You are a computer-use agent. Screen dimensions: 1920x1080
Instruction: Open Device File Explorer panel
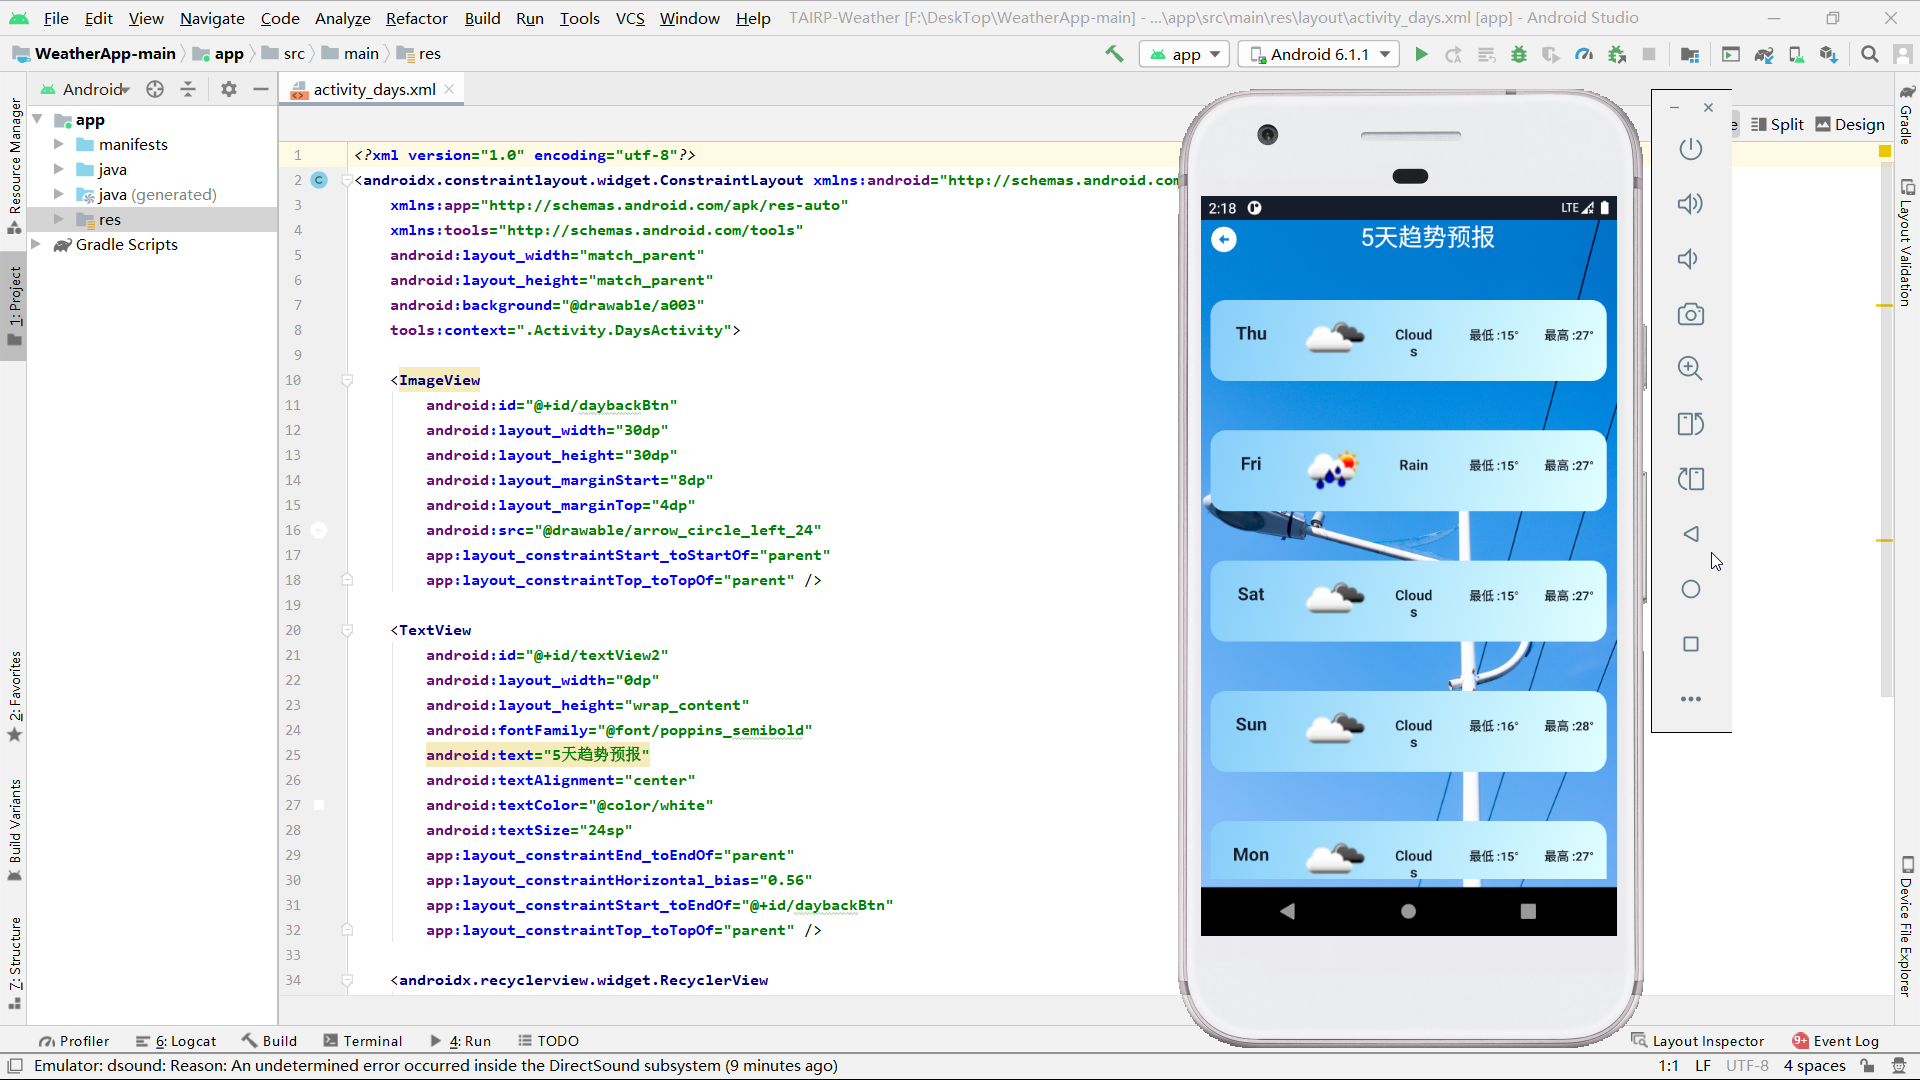[x=1906, y=927]
